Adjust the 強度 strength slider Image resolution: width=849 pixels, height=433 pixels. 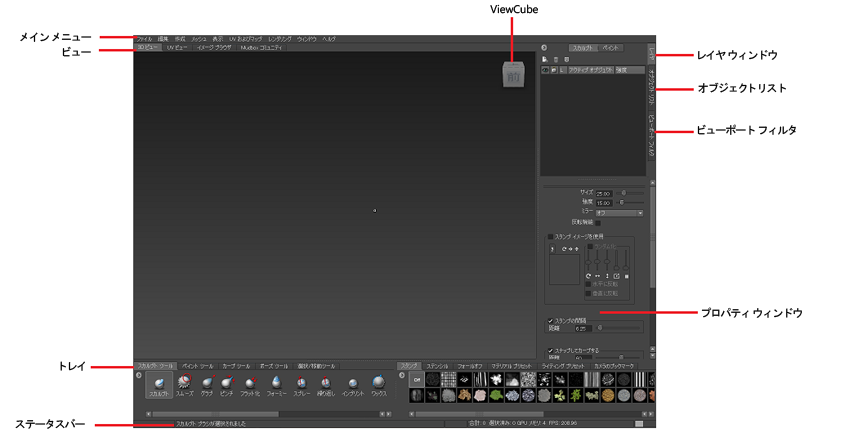tap(630, 202)
